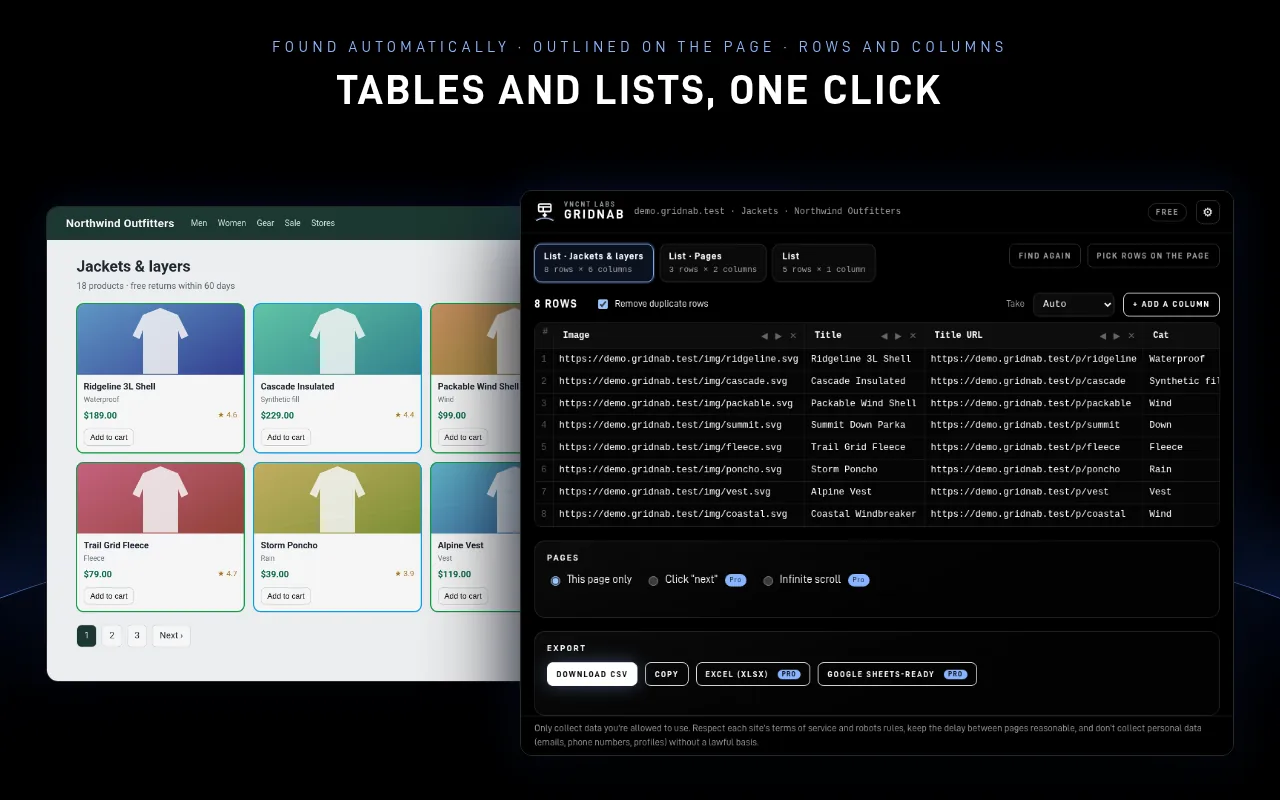This screenshot has width=1280, height=800.
Task: Switch to List · Jackets & layers tab
Action: (594, 263)
